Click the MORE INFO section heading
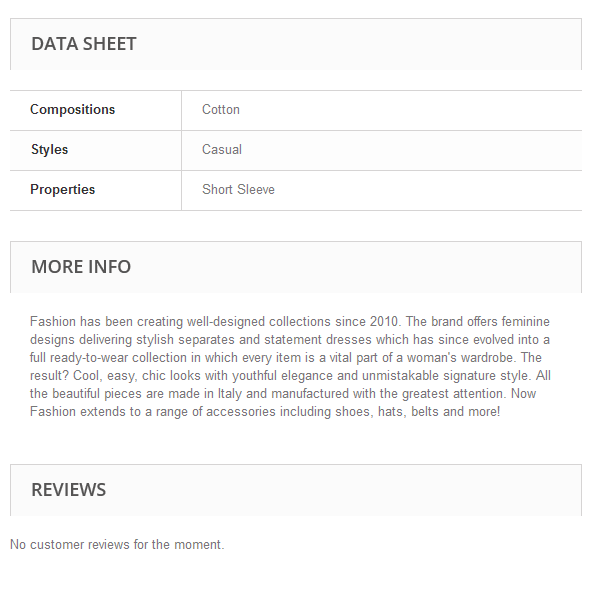This screenshot has height=597, width=593. (x=81, y=267)
